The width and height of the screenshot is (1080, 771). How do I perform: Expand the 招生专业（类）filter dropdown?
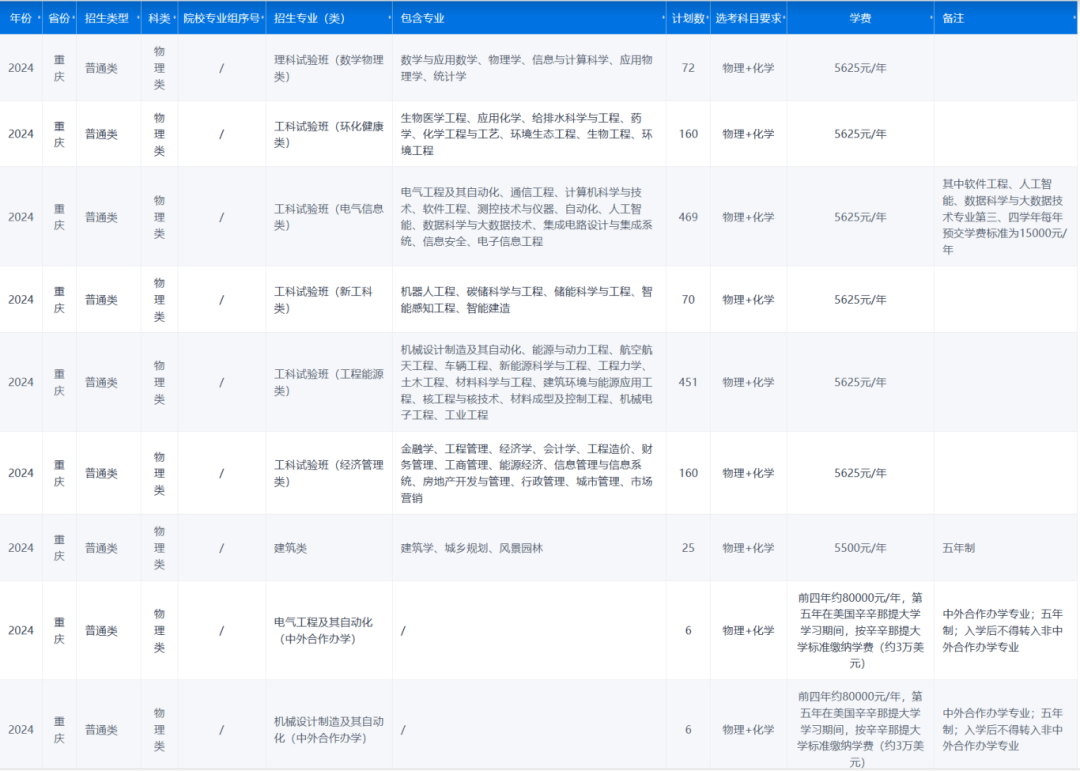tap(389, 16)
